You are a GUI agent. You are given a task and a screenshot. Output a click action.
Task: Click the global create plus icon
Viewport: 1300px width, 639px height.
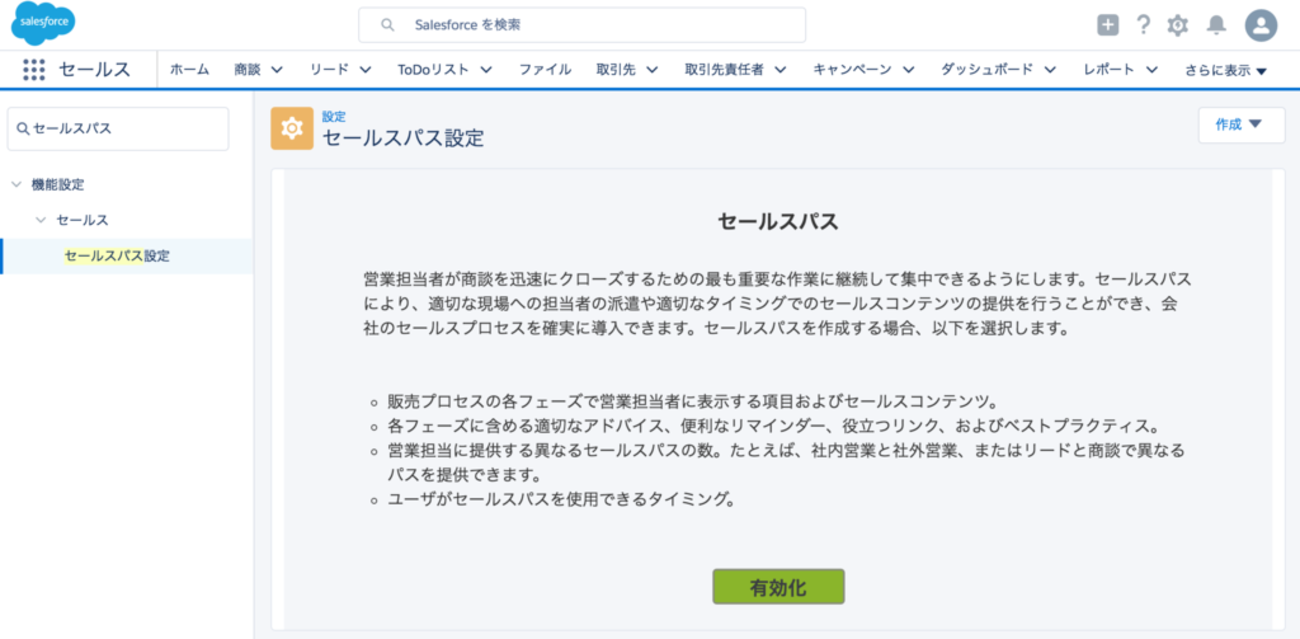coord(1108,25)
